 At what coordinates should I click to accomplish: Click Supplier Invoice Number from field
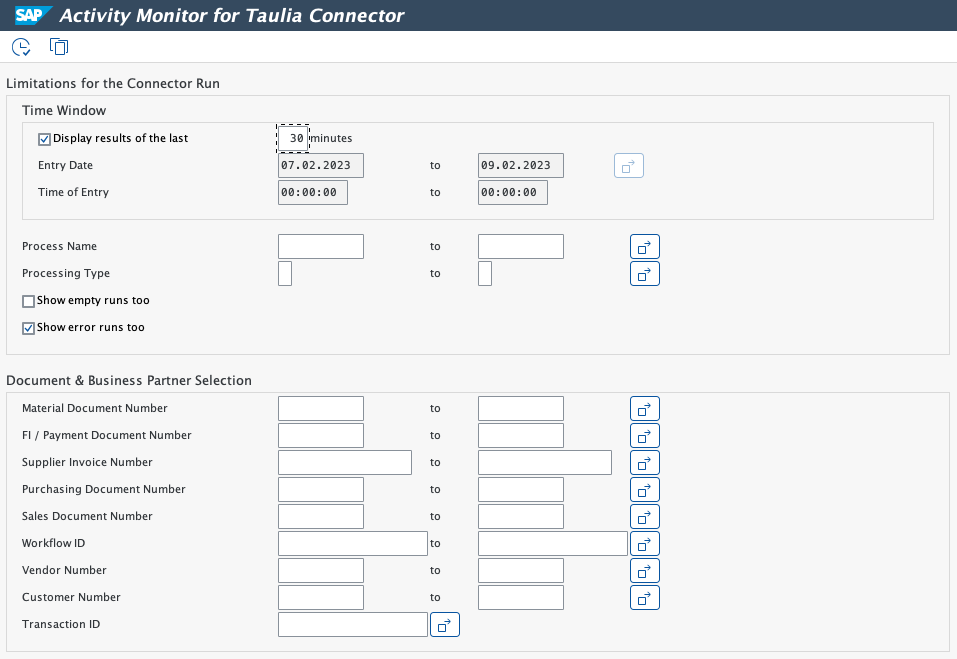[345, 463]
